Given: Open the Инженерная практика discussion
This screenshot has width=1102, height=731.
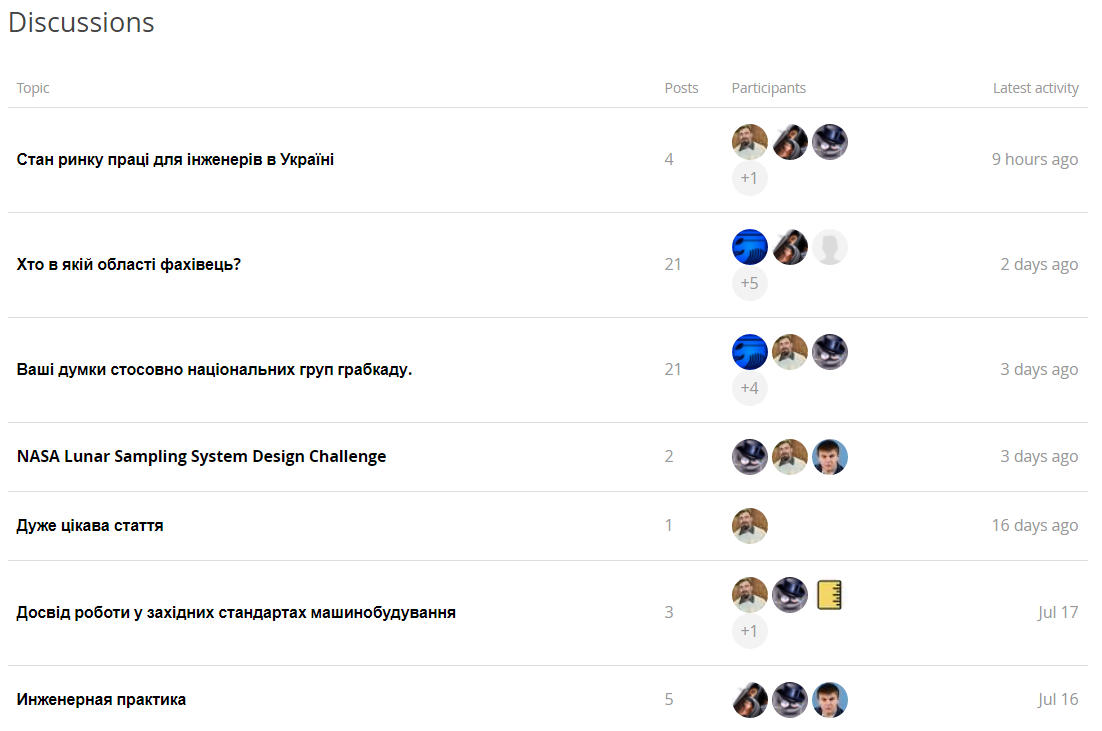Looking at the screenshot, I should coord(101,700).
